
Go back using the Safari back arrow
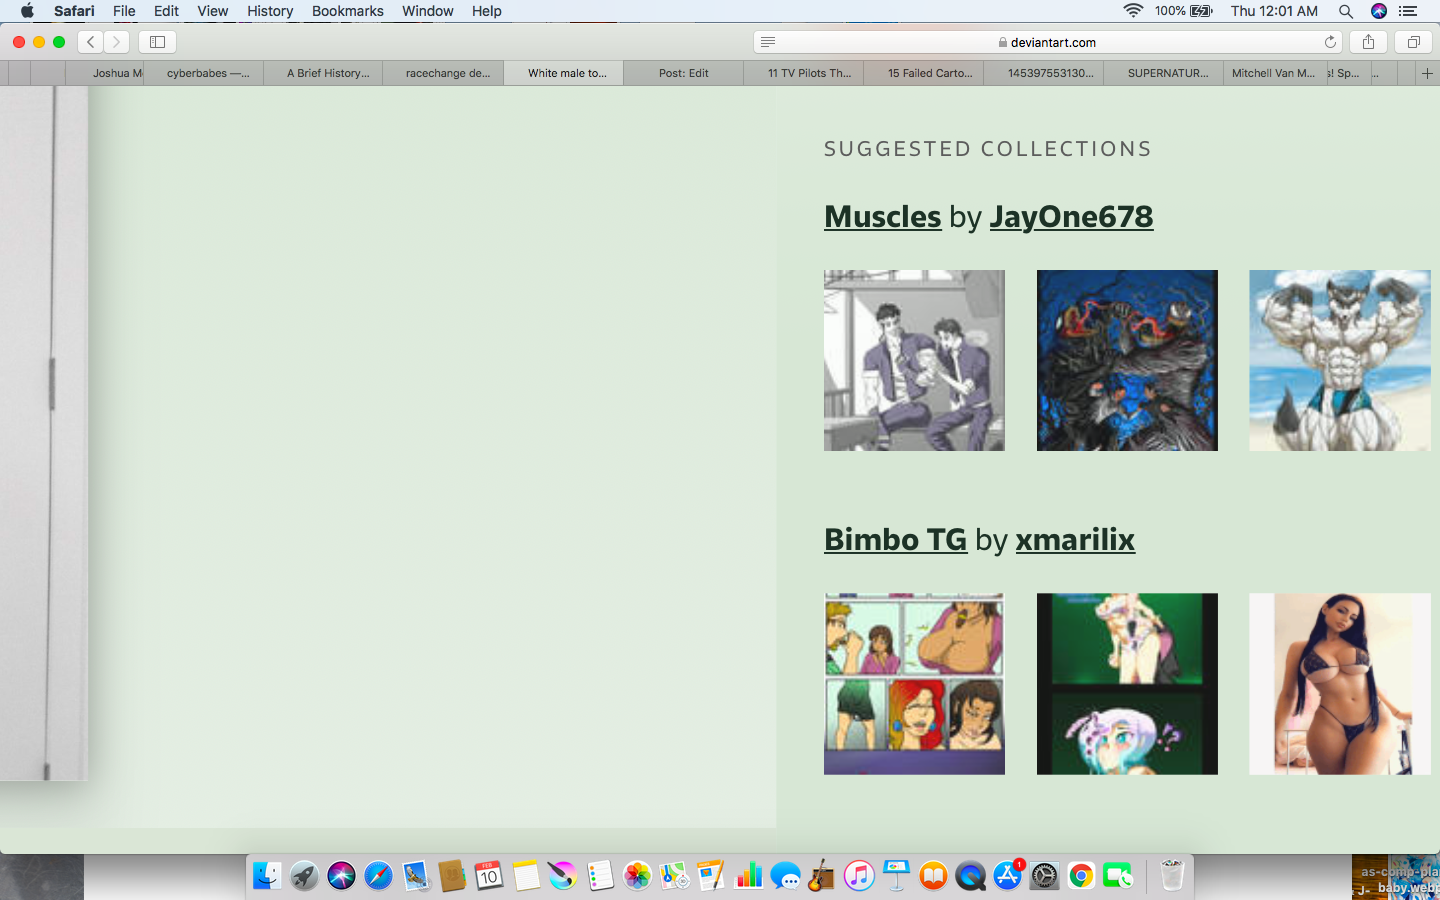[91, 42]
